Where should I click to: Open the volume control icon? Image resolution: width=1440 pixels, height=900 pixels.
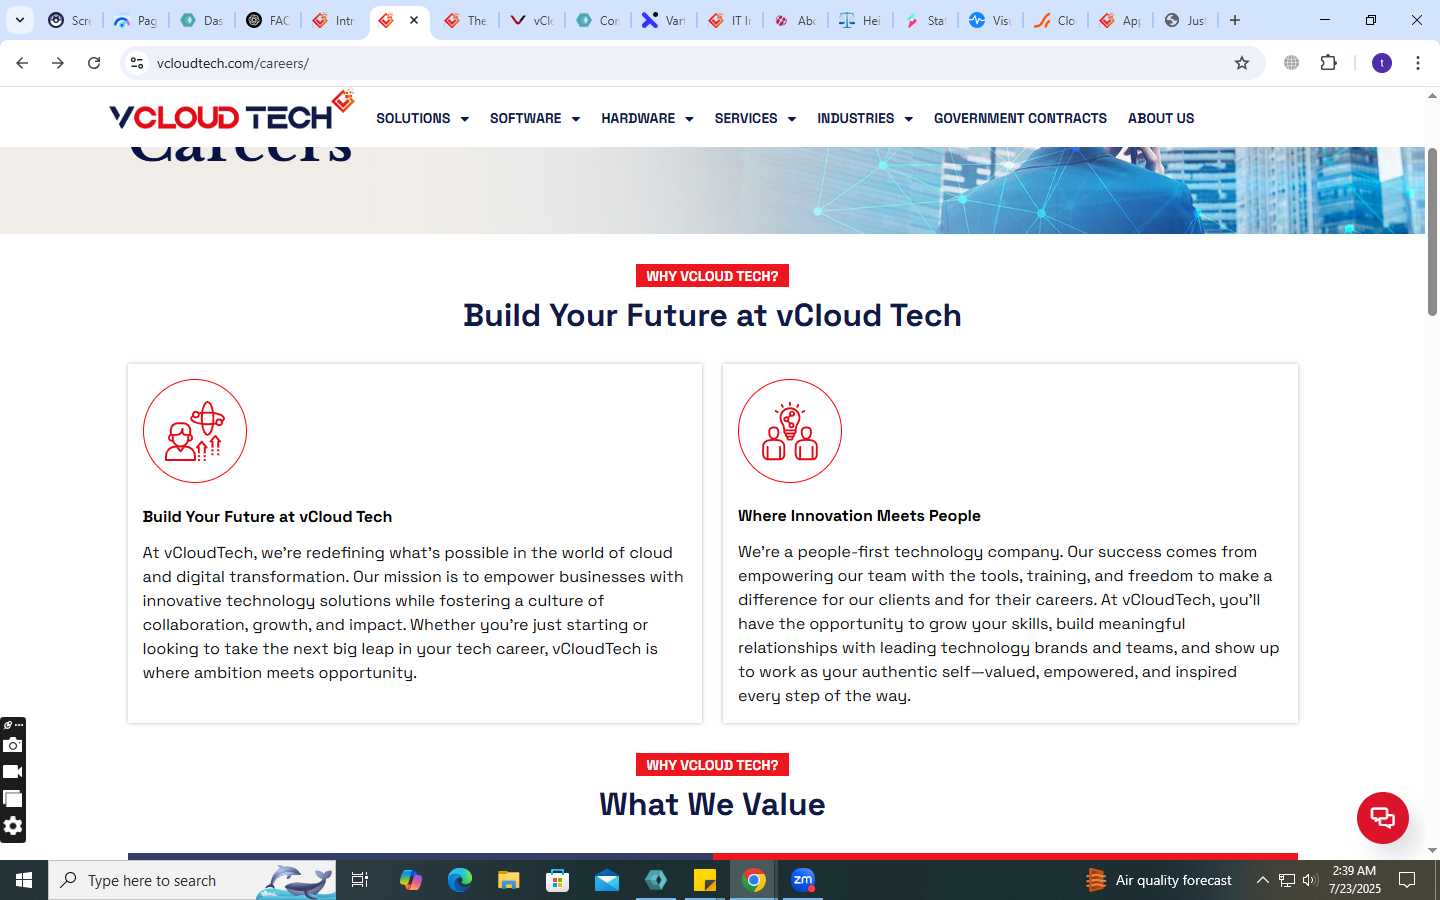(1310, 880)
